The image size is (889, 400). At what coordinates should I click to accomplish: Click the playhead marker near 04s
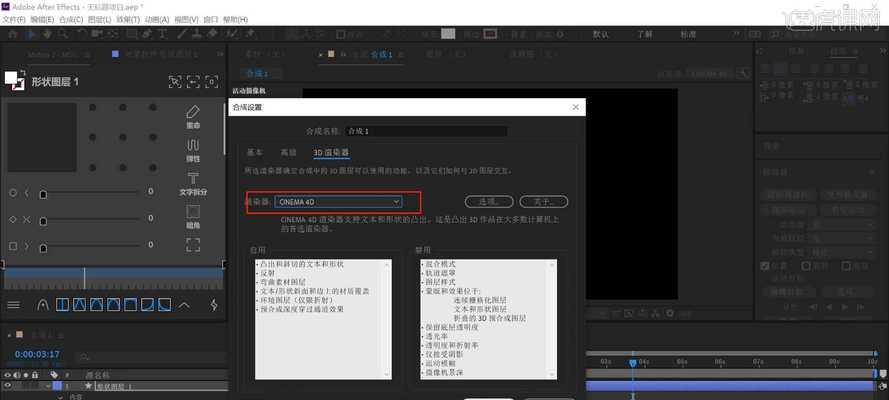pos(633,363)
